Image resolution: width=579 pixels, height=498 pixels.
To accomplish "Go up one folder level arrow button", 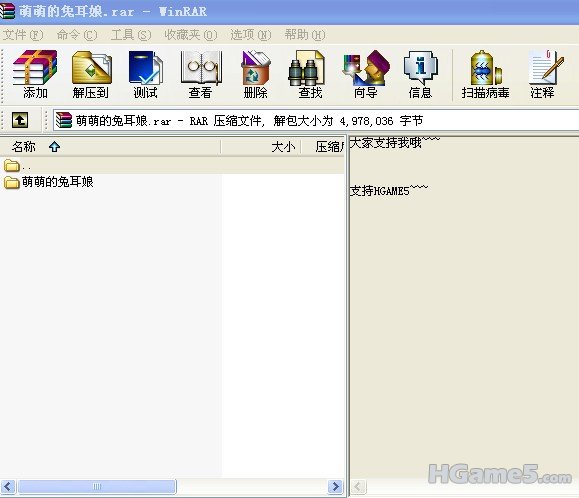I will (x=20, y=120).
